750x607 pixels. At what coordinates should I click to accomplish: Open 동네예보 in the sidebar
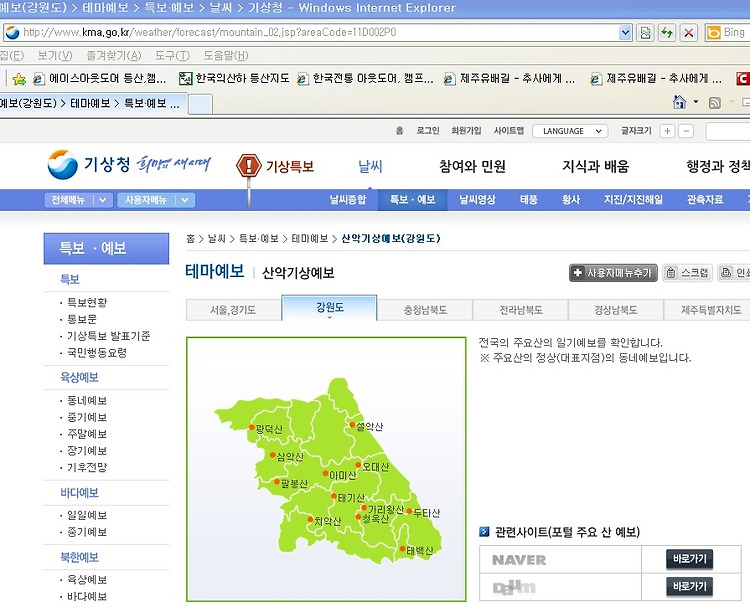(x=87, y=400)
